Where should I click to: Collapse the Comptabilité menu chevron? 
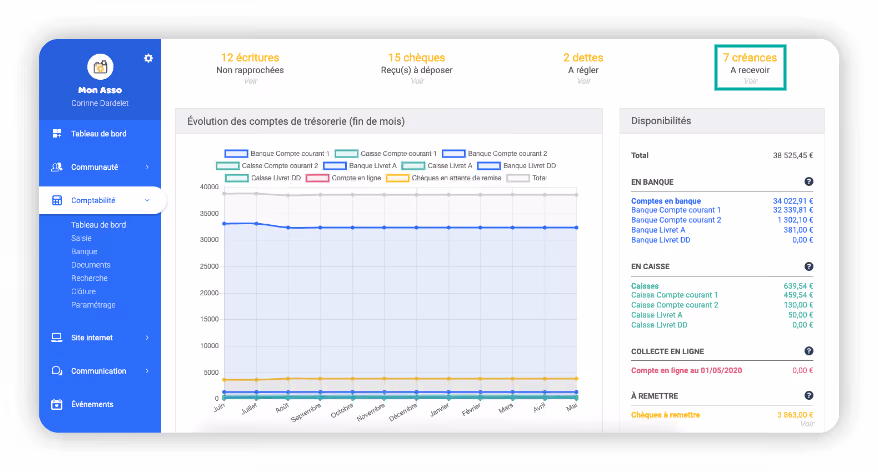[x=147, y=200]
